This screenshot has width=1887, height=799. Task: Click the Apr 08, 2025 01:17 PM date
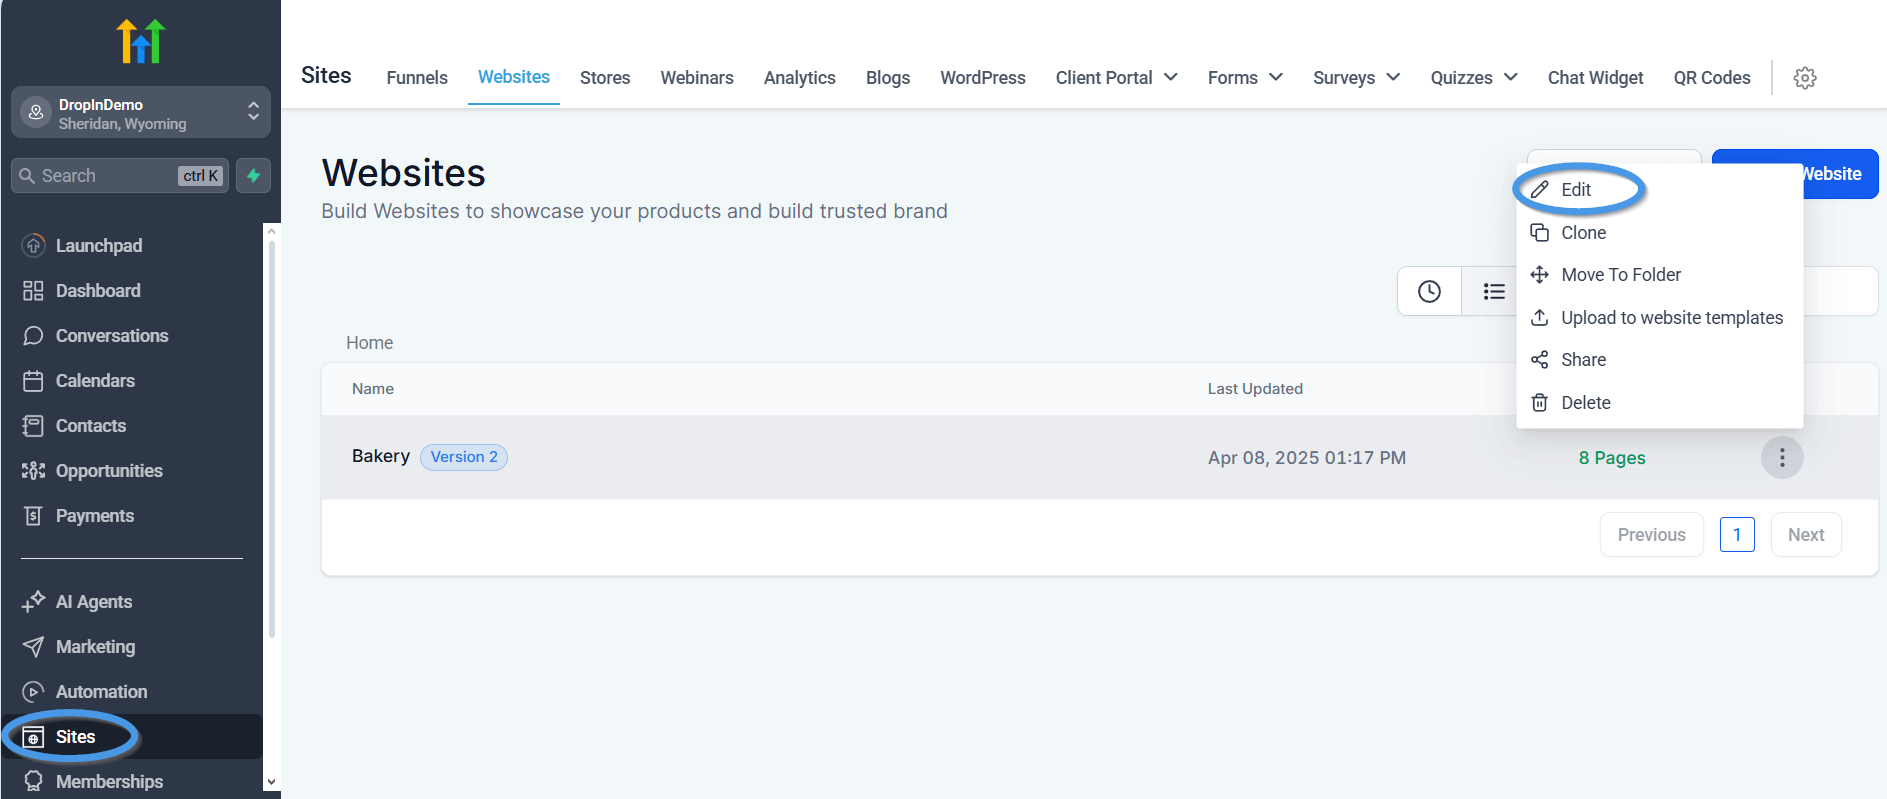click(x=1307, y=458)
